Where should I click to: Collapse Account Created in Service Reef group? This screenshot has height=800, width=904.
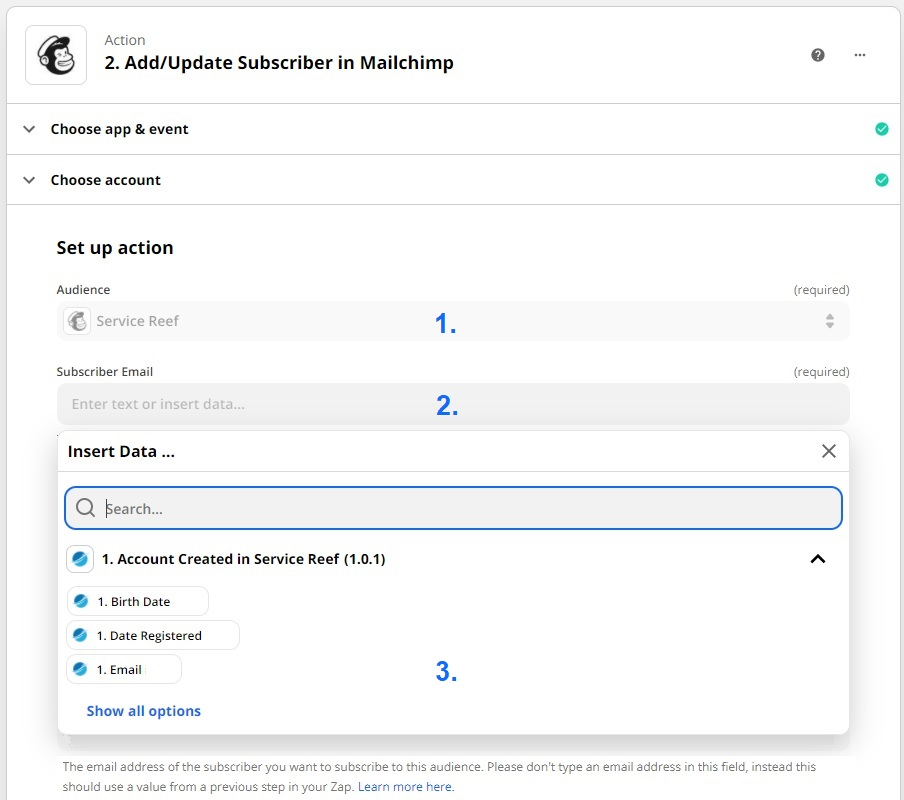[x=818, y=559]
